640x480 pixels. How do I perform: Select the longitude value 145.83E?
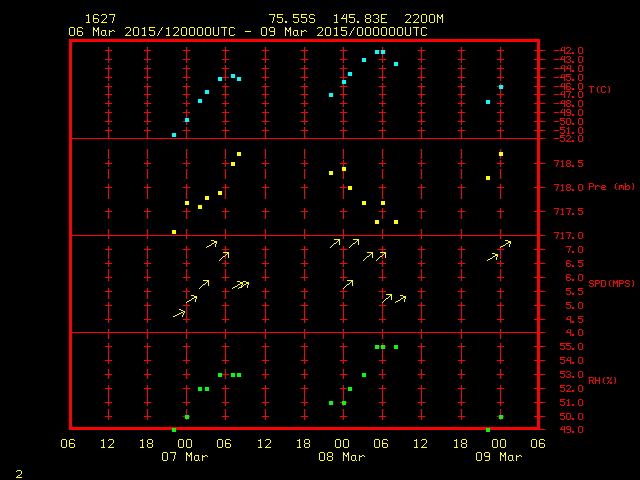pos(360,19)
